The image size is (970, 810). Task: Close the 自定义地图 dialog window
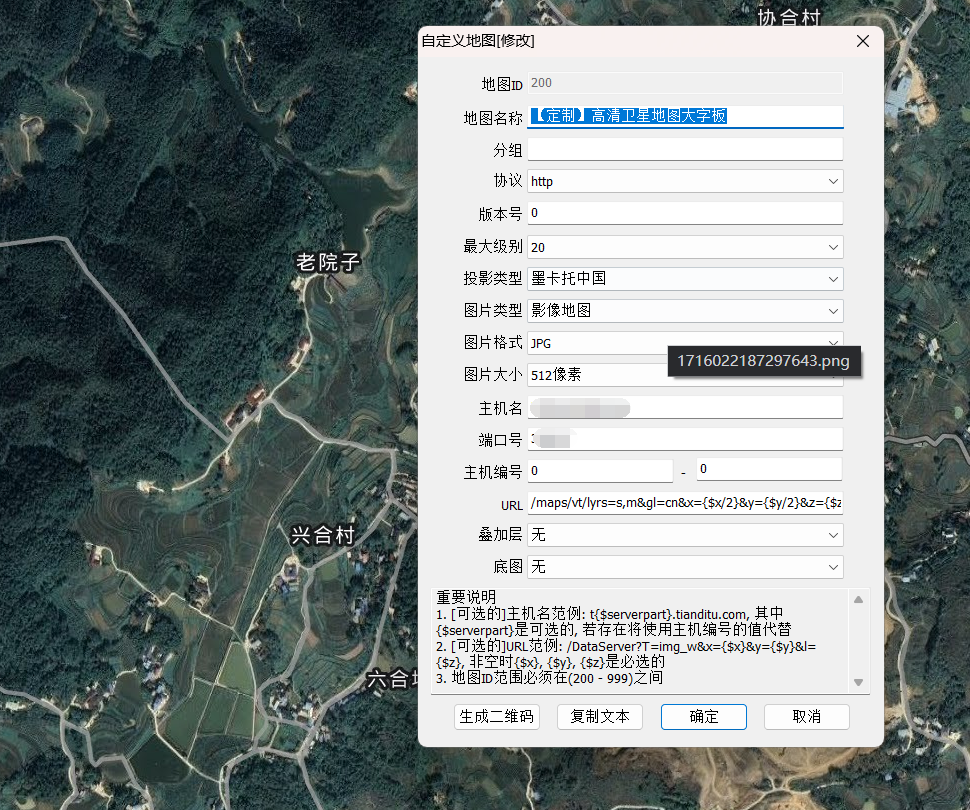click(x=863, y=41)
